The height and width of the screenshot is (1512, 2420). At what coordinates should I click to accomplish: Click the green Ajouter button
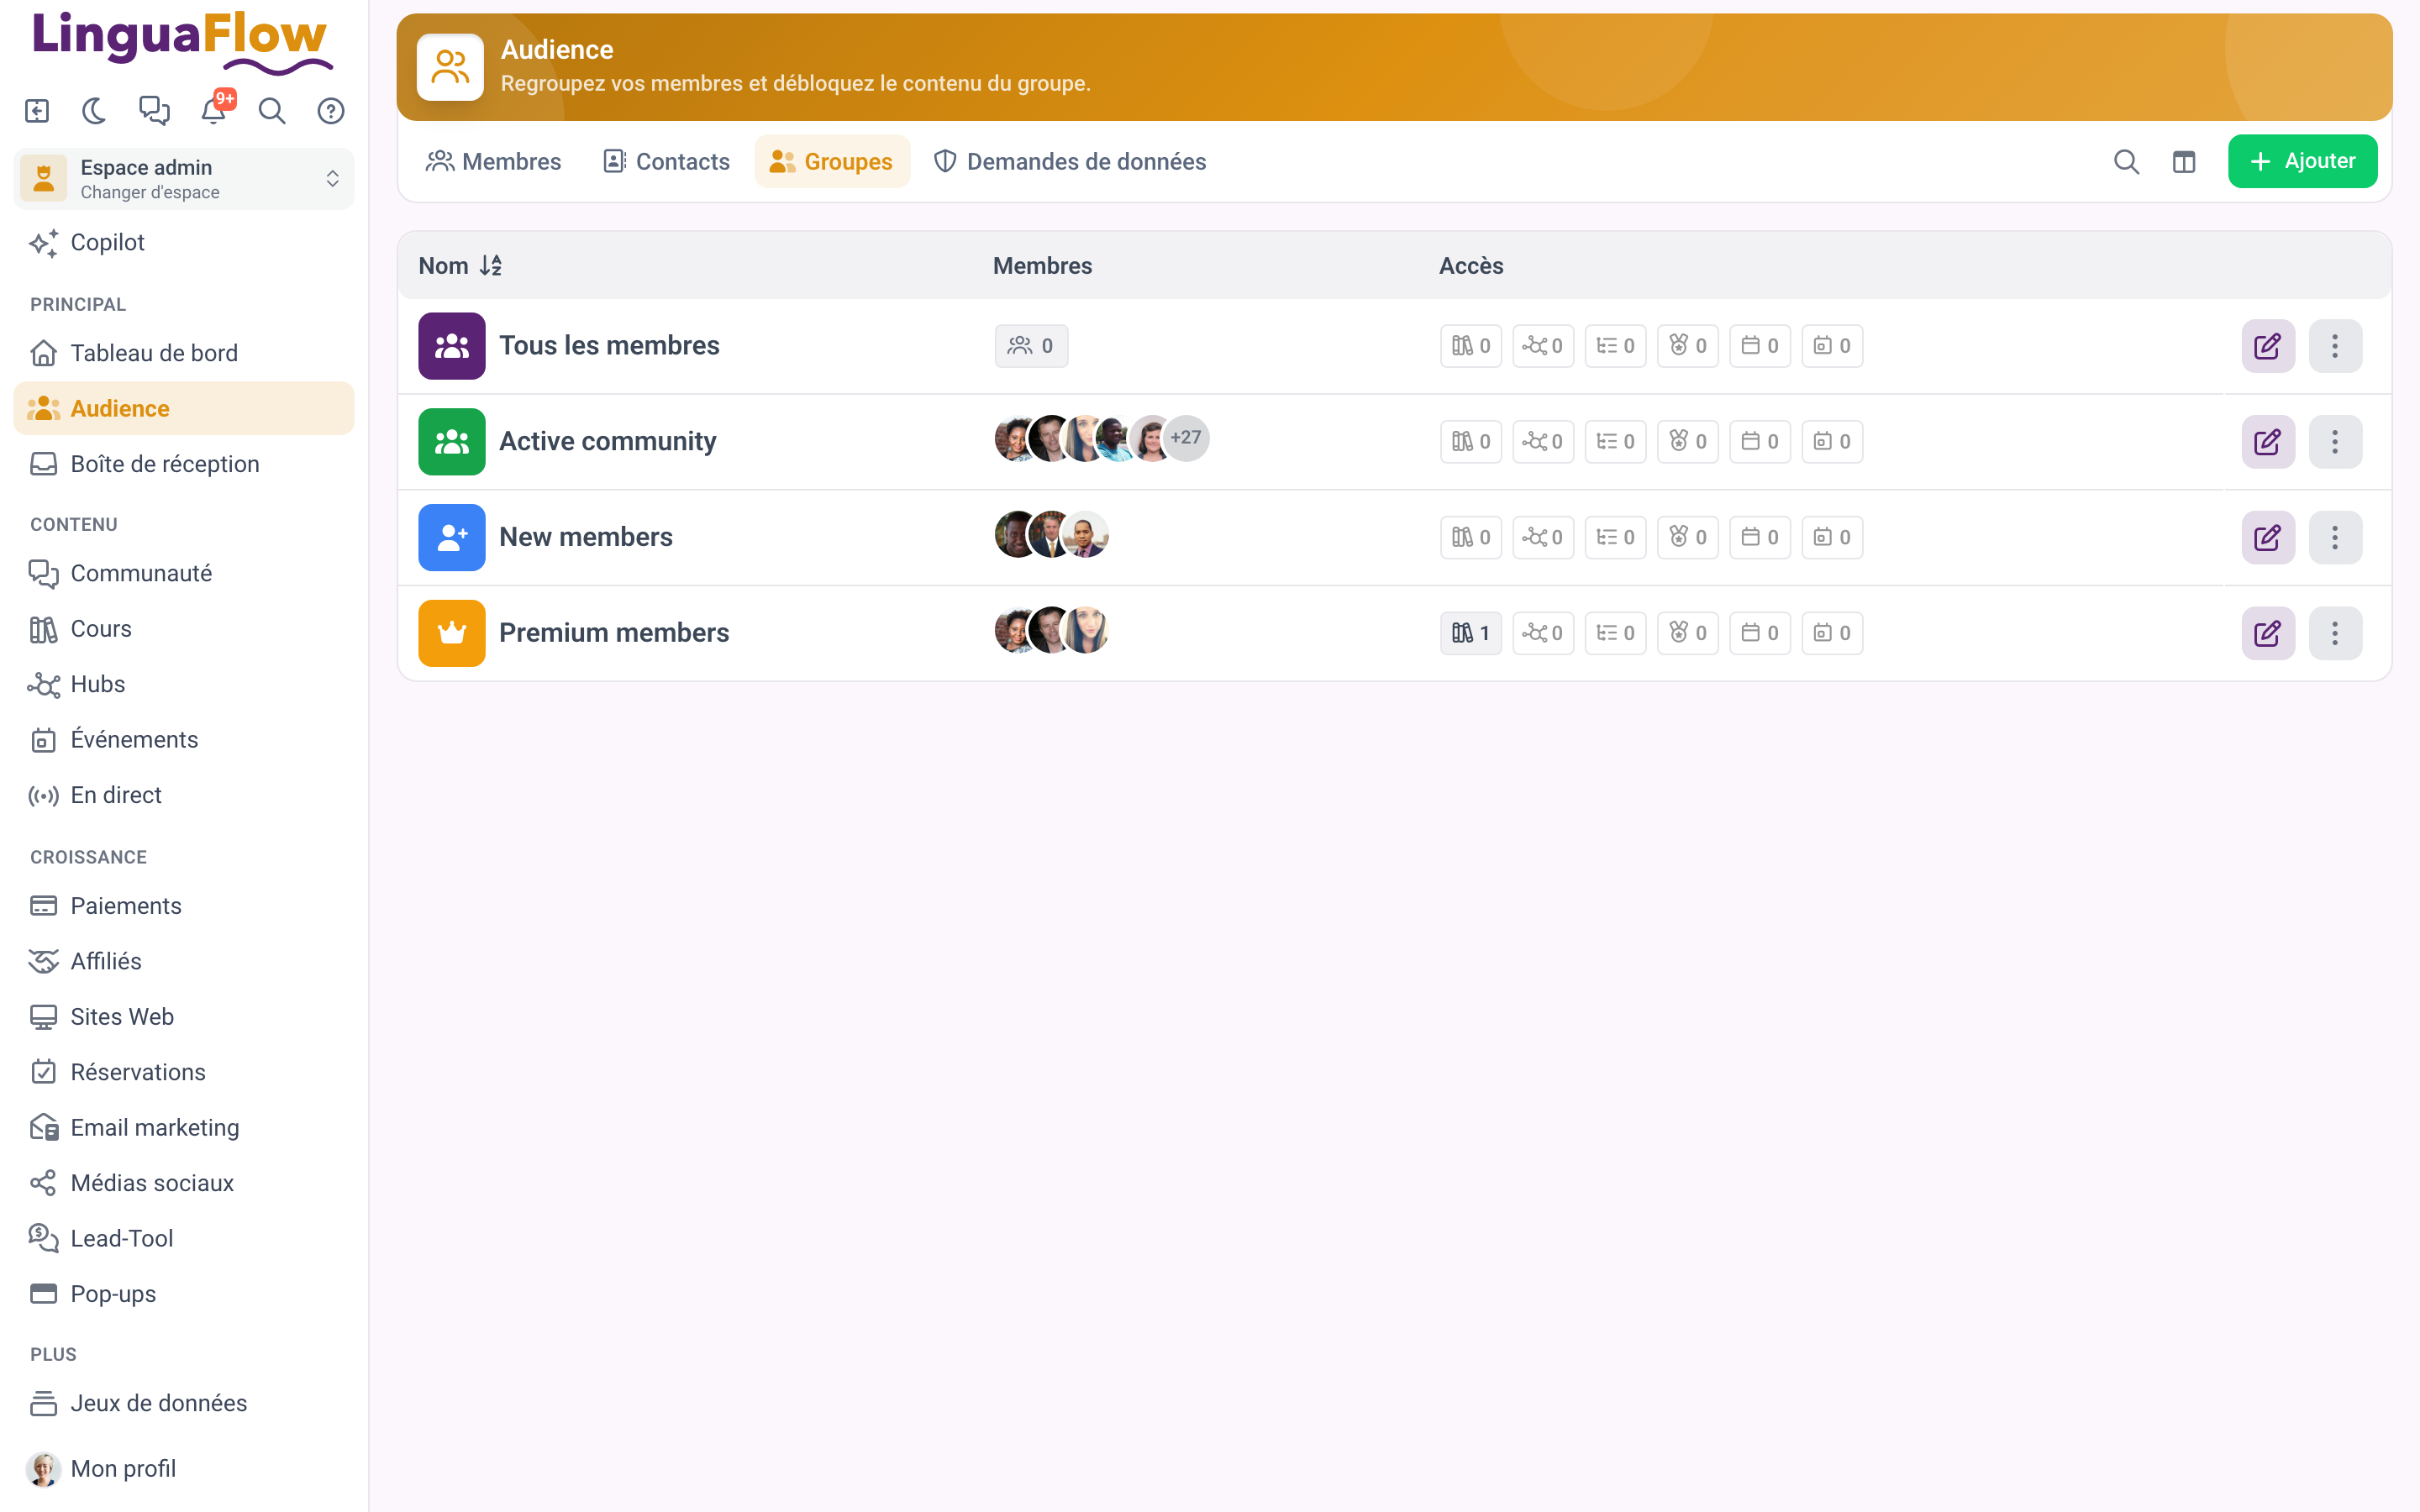(x=2302, y=161)
